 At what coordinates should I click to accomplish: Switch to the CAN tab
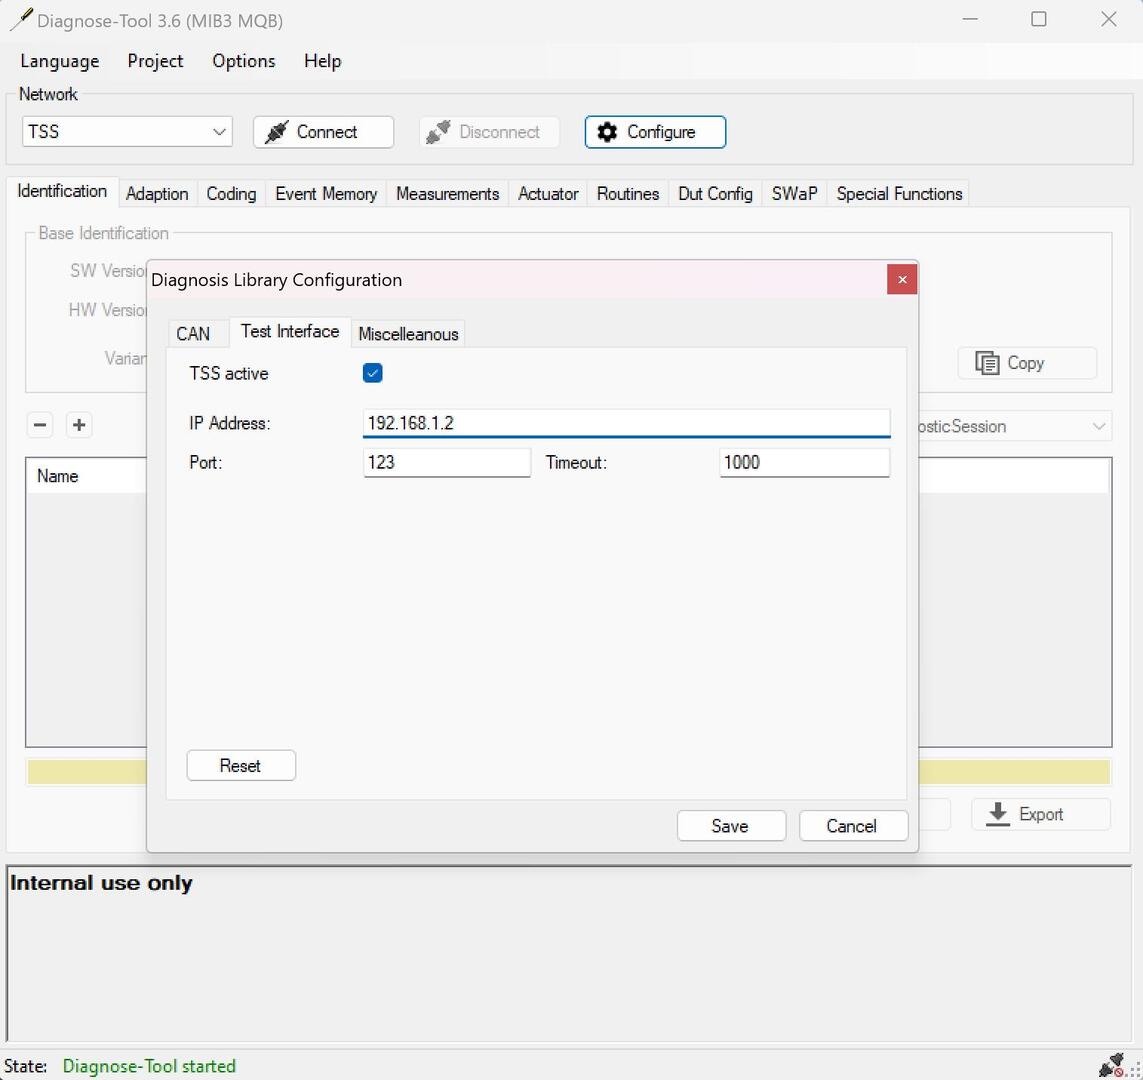click(x=193, y=334)
